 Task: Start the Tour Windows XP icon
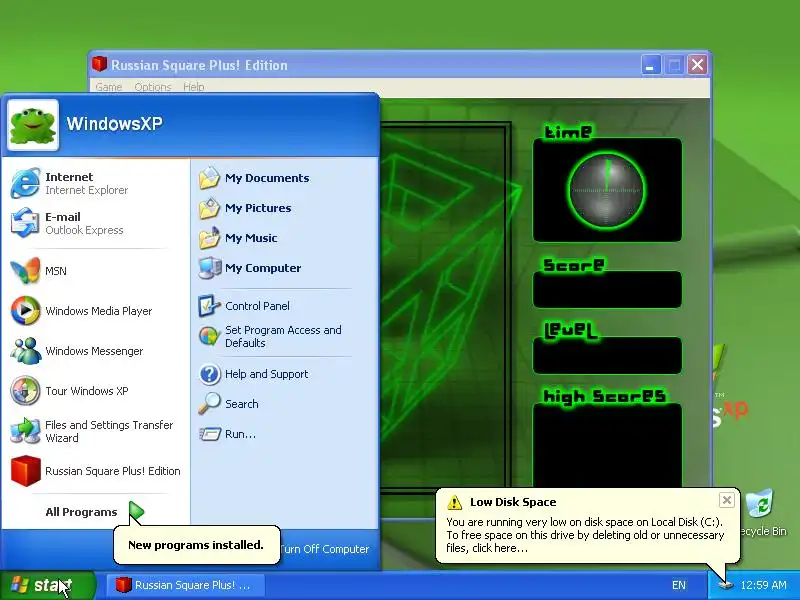(25, 390)
